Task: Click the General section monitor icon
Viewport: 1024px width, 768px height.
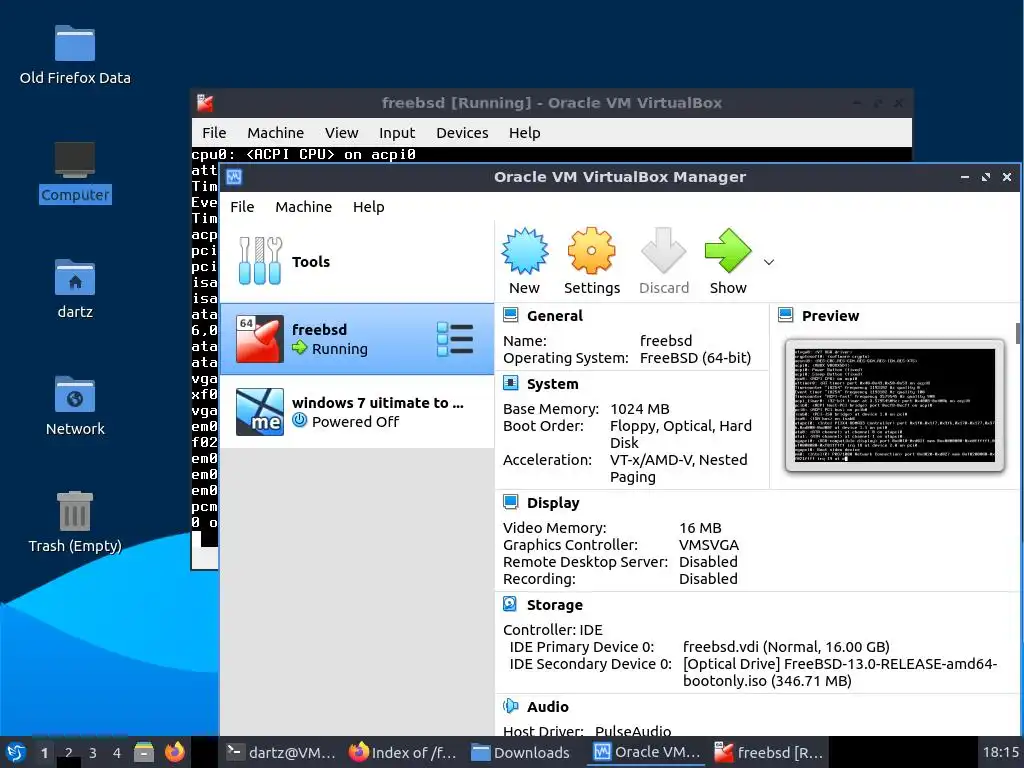Action: pyautogui.click(x=510, y=315)
